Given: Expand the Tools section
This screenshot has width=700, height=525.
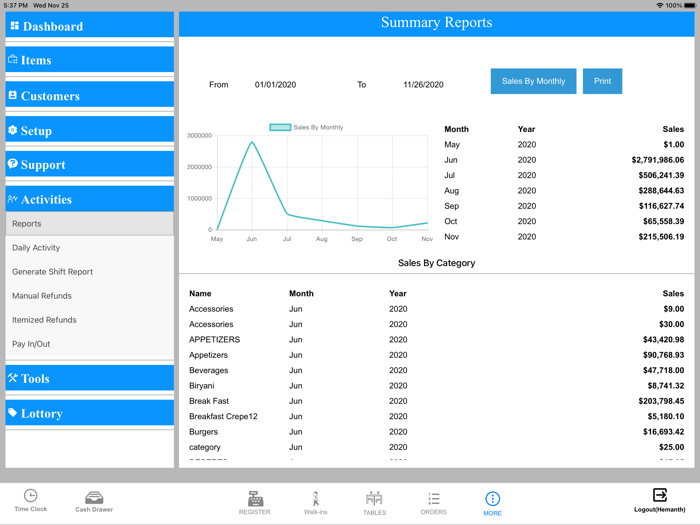Looking at the screenshot, I should pyautogui.click(x=90, y=378).
